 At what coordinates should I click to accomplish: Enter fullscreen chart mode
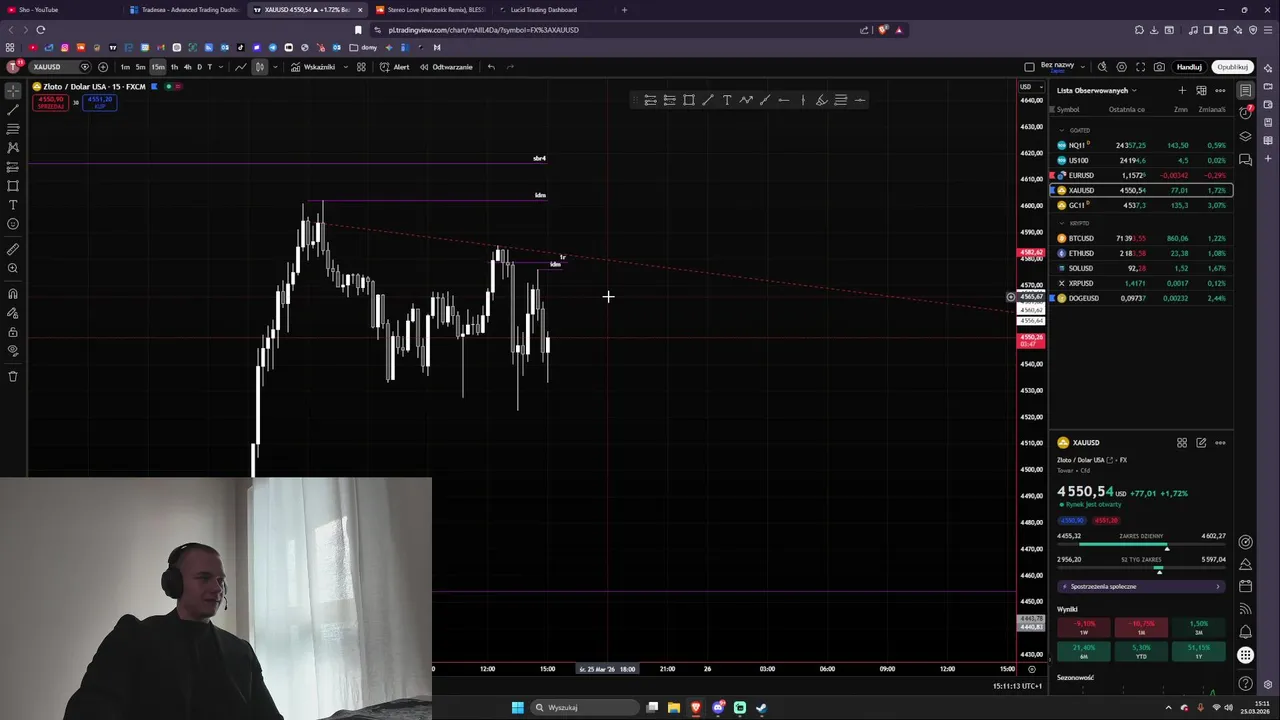pos(1140,67)
